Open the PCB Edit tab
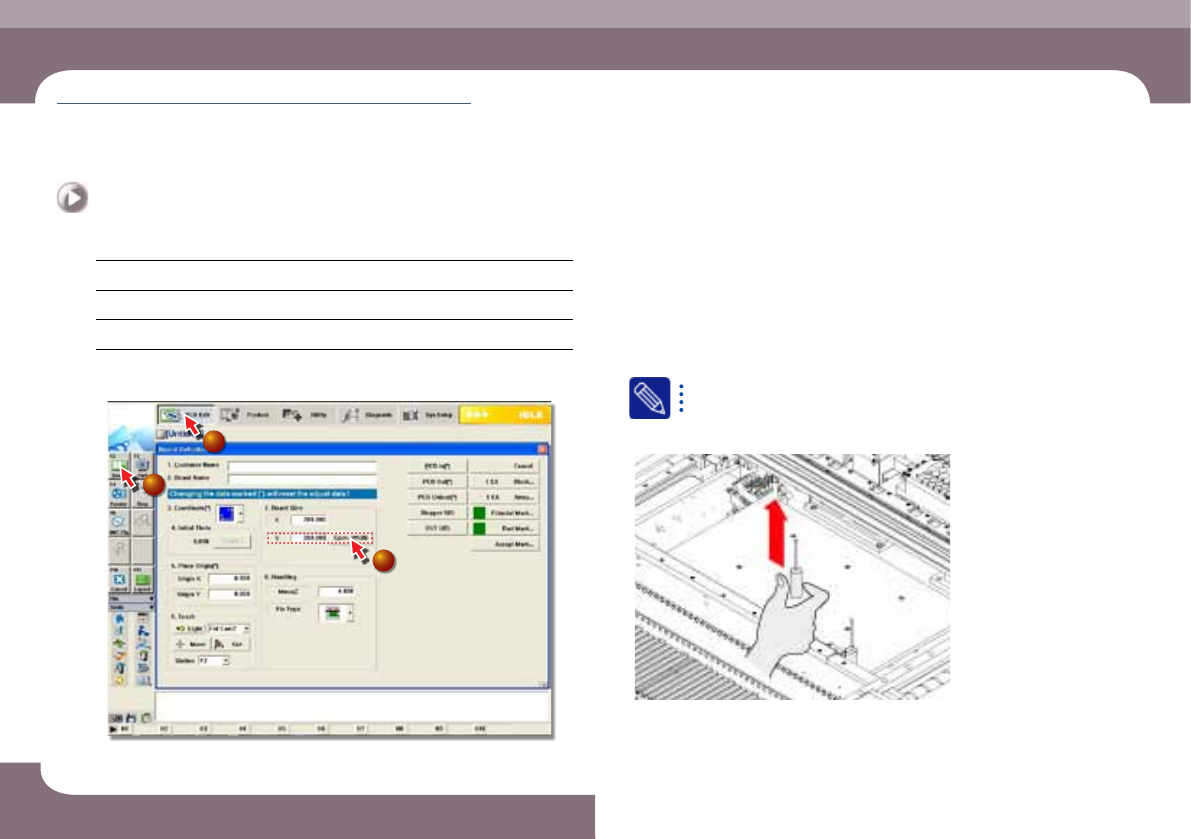The width and height of the screenshot is (1191, 839). tap(187, 415)
